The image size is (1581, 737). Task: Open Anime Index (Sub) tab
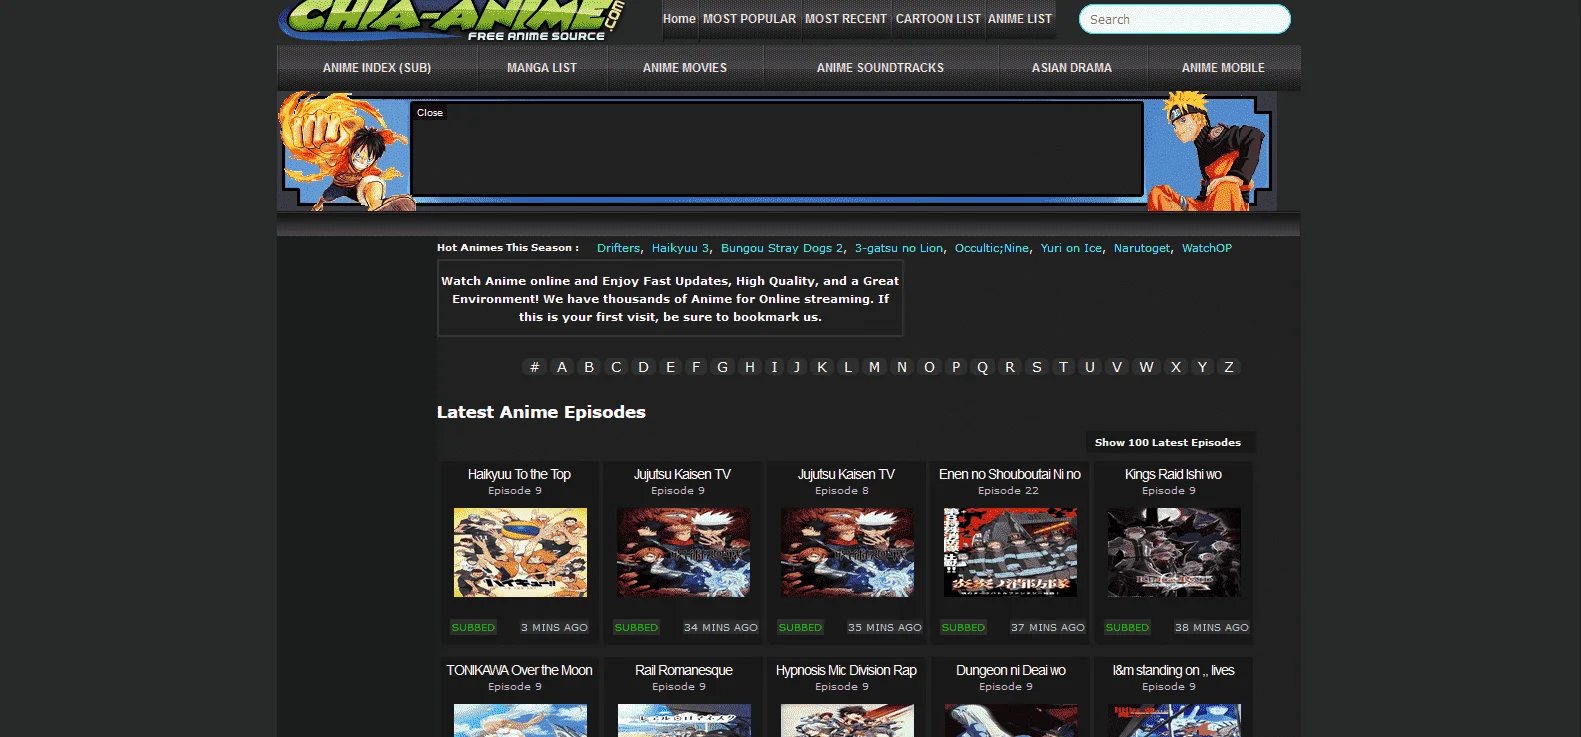click(377, 68)
